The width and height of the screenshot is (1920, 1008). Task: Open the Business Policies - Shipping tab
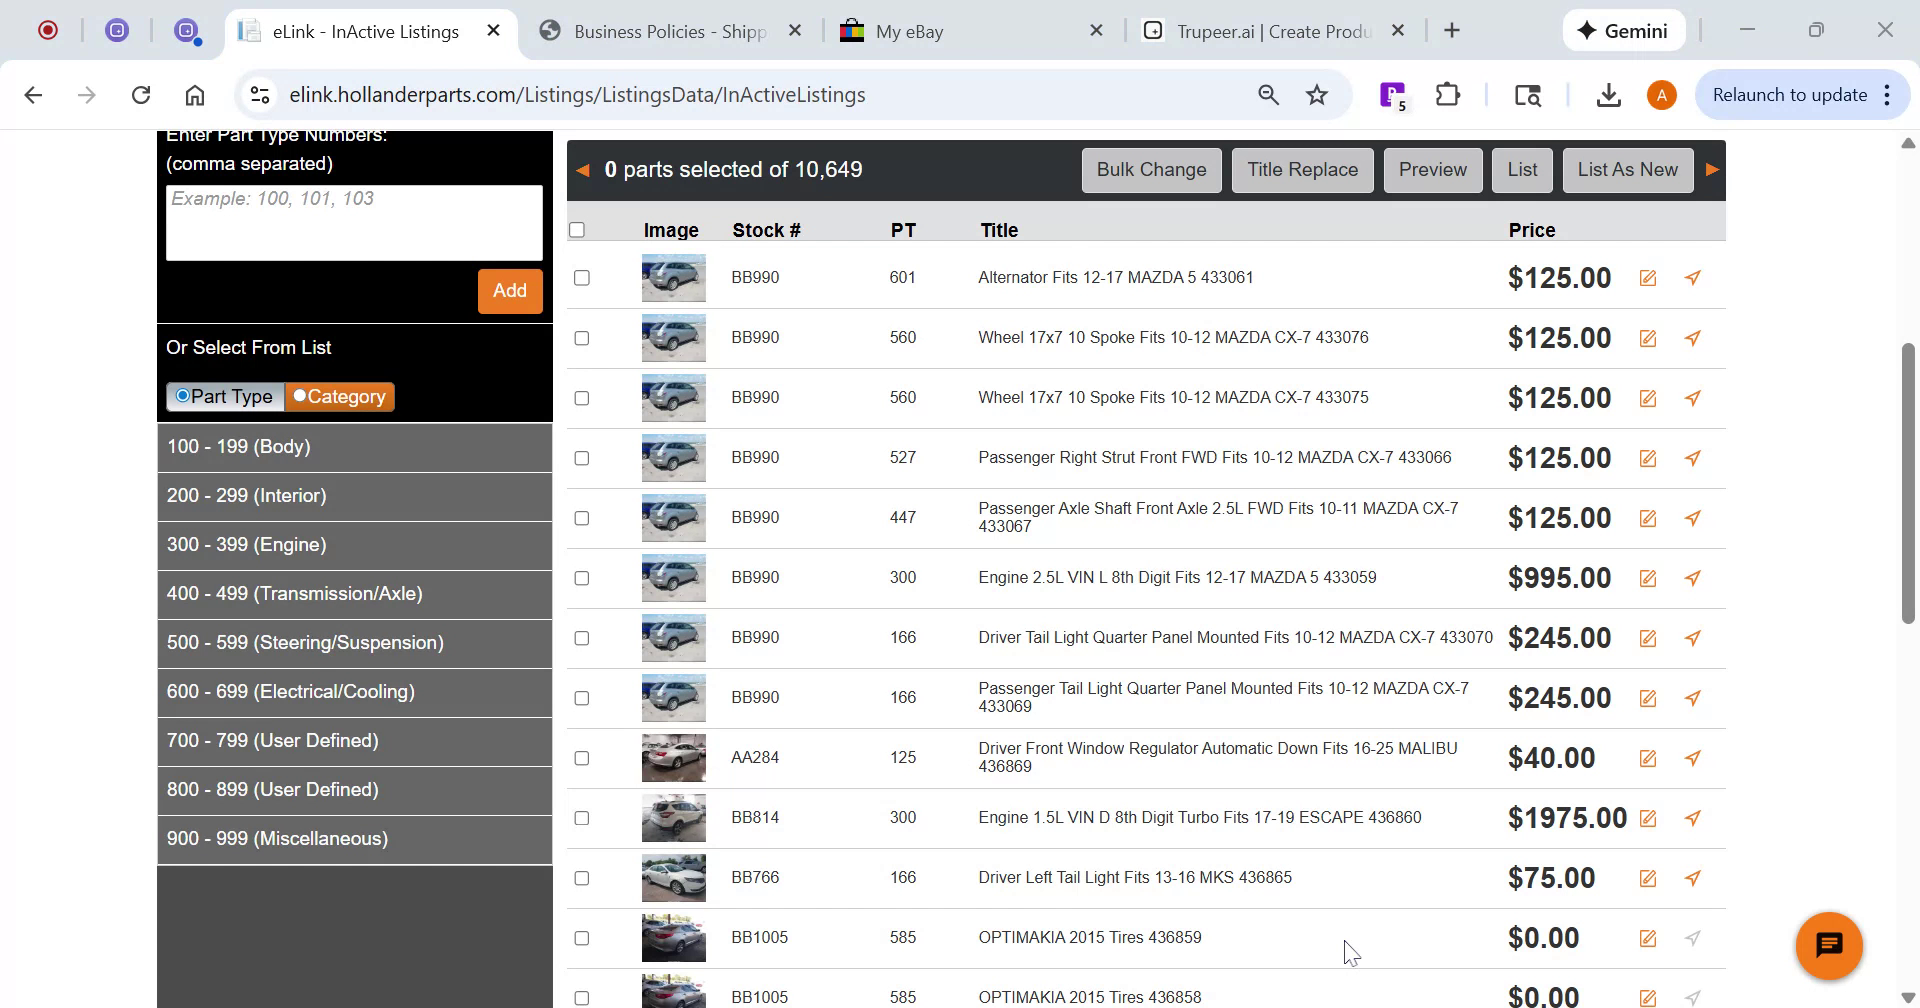click(660, 31)
